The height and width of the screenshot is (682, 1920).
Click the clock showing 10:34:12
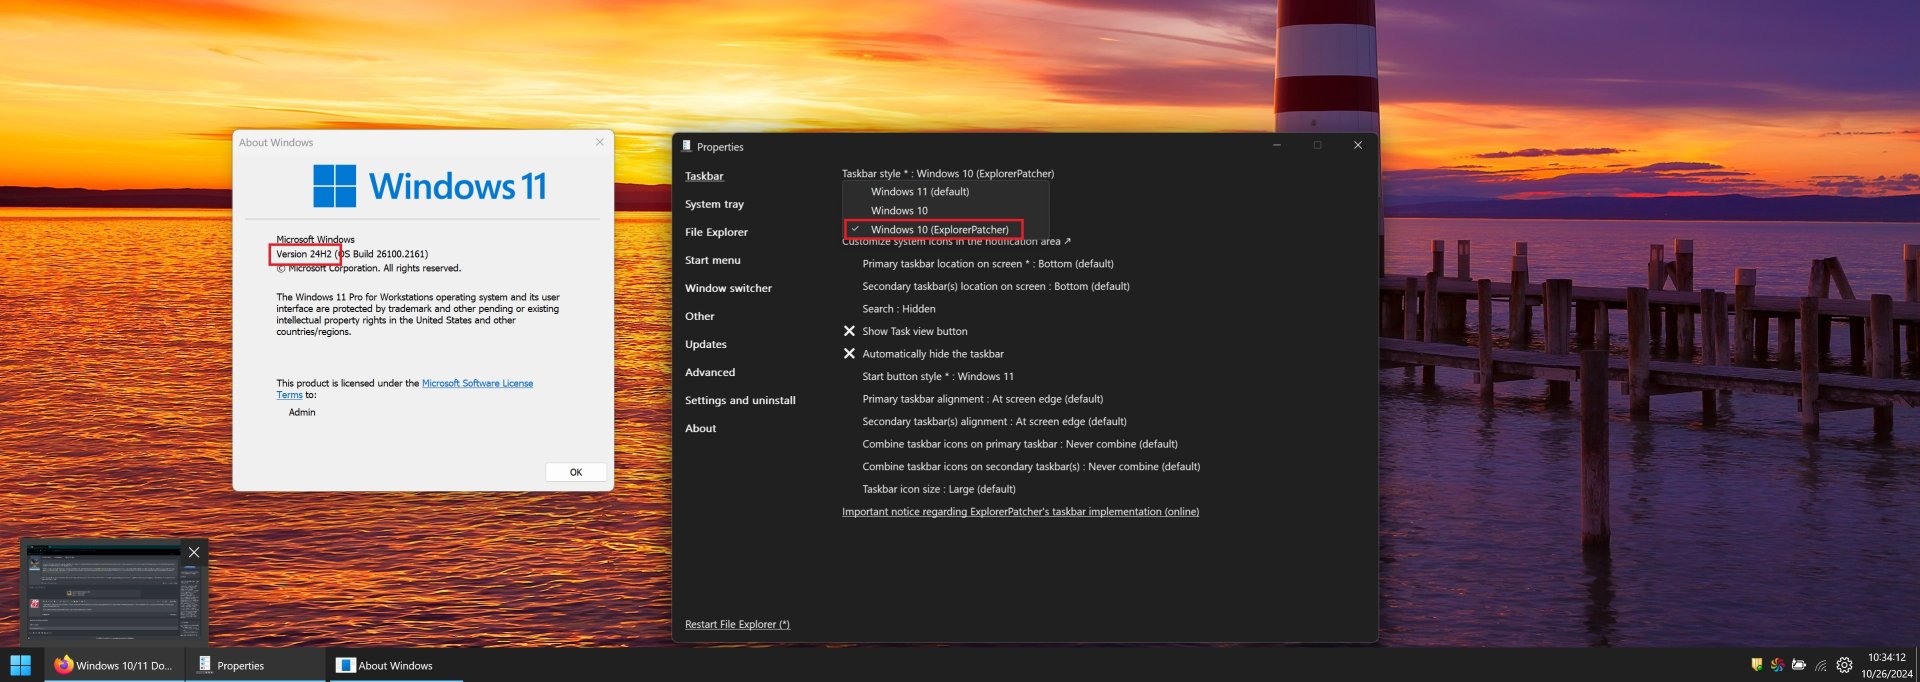pyautogui.click(x=1886, y=658)
